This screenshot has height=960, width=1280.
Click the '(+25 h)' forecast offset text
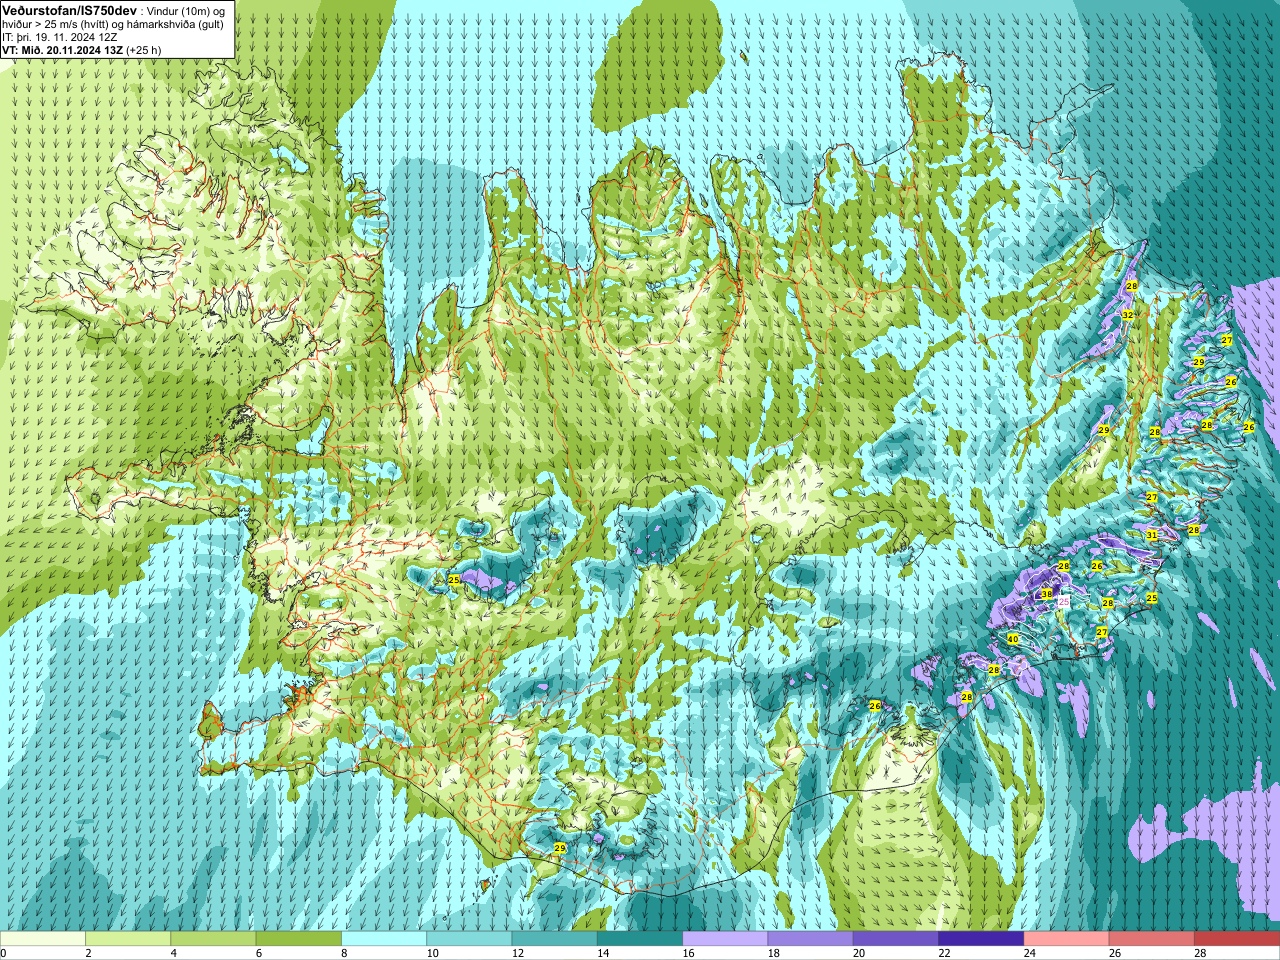(144, 49)
